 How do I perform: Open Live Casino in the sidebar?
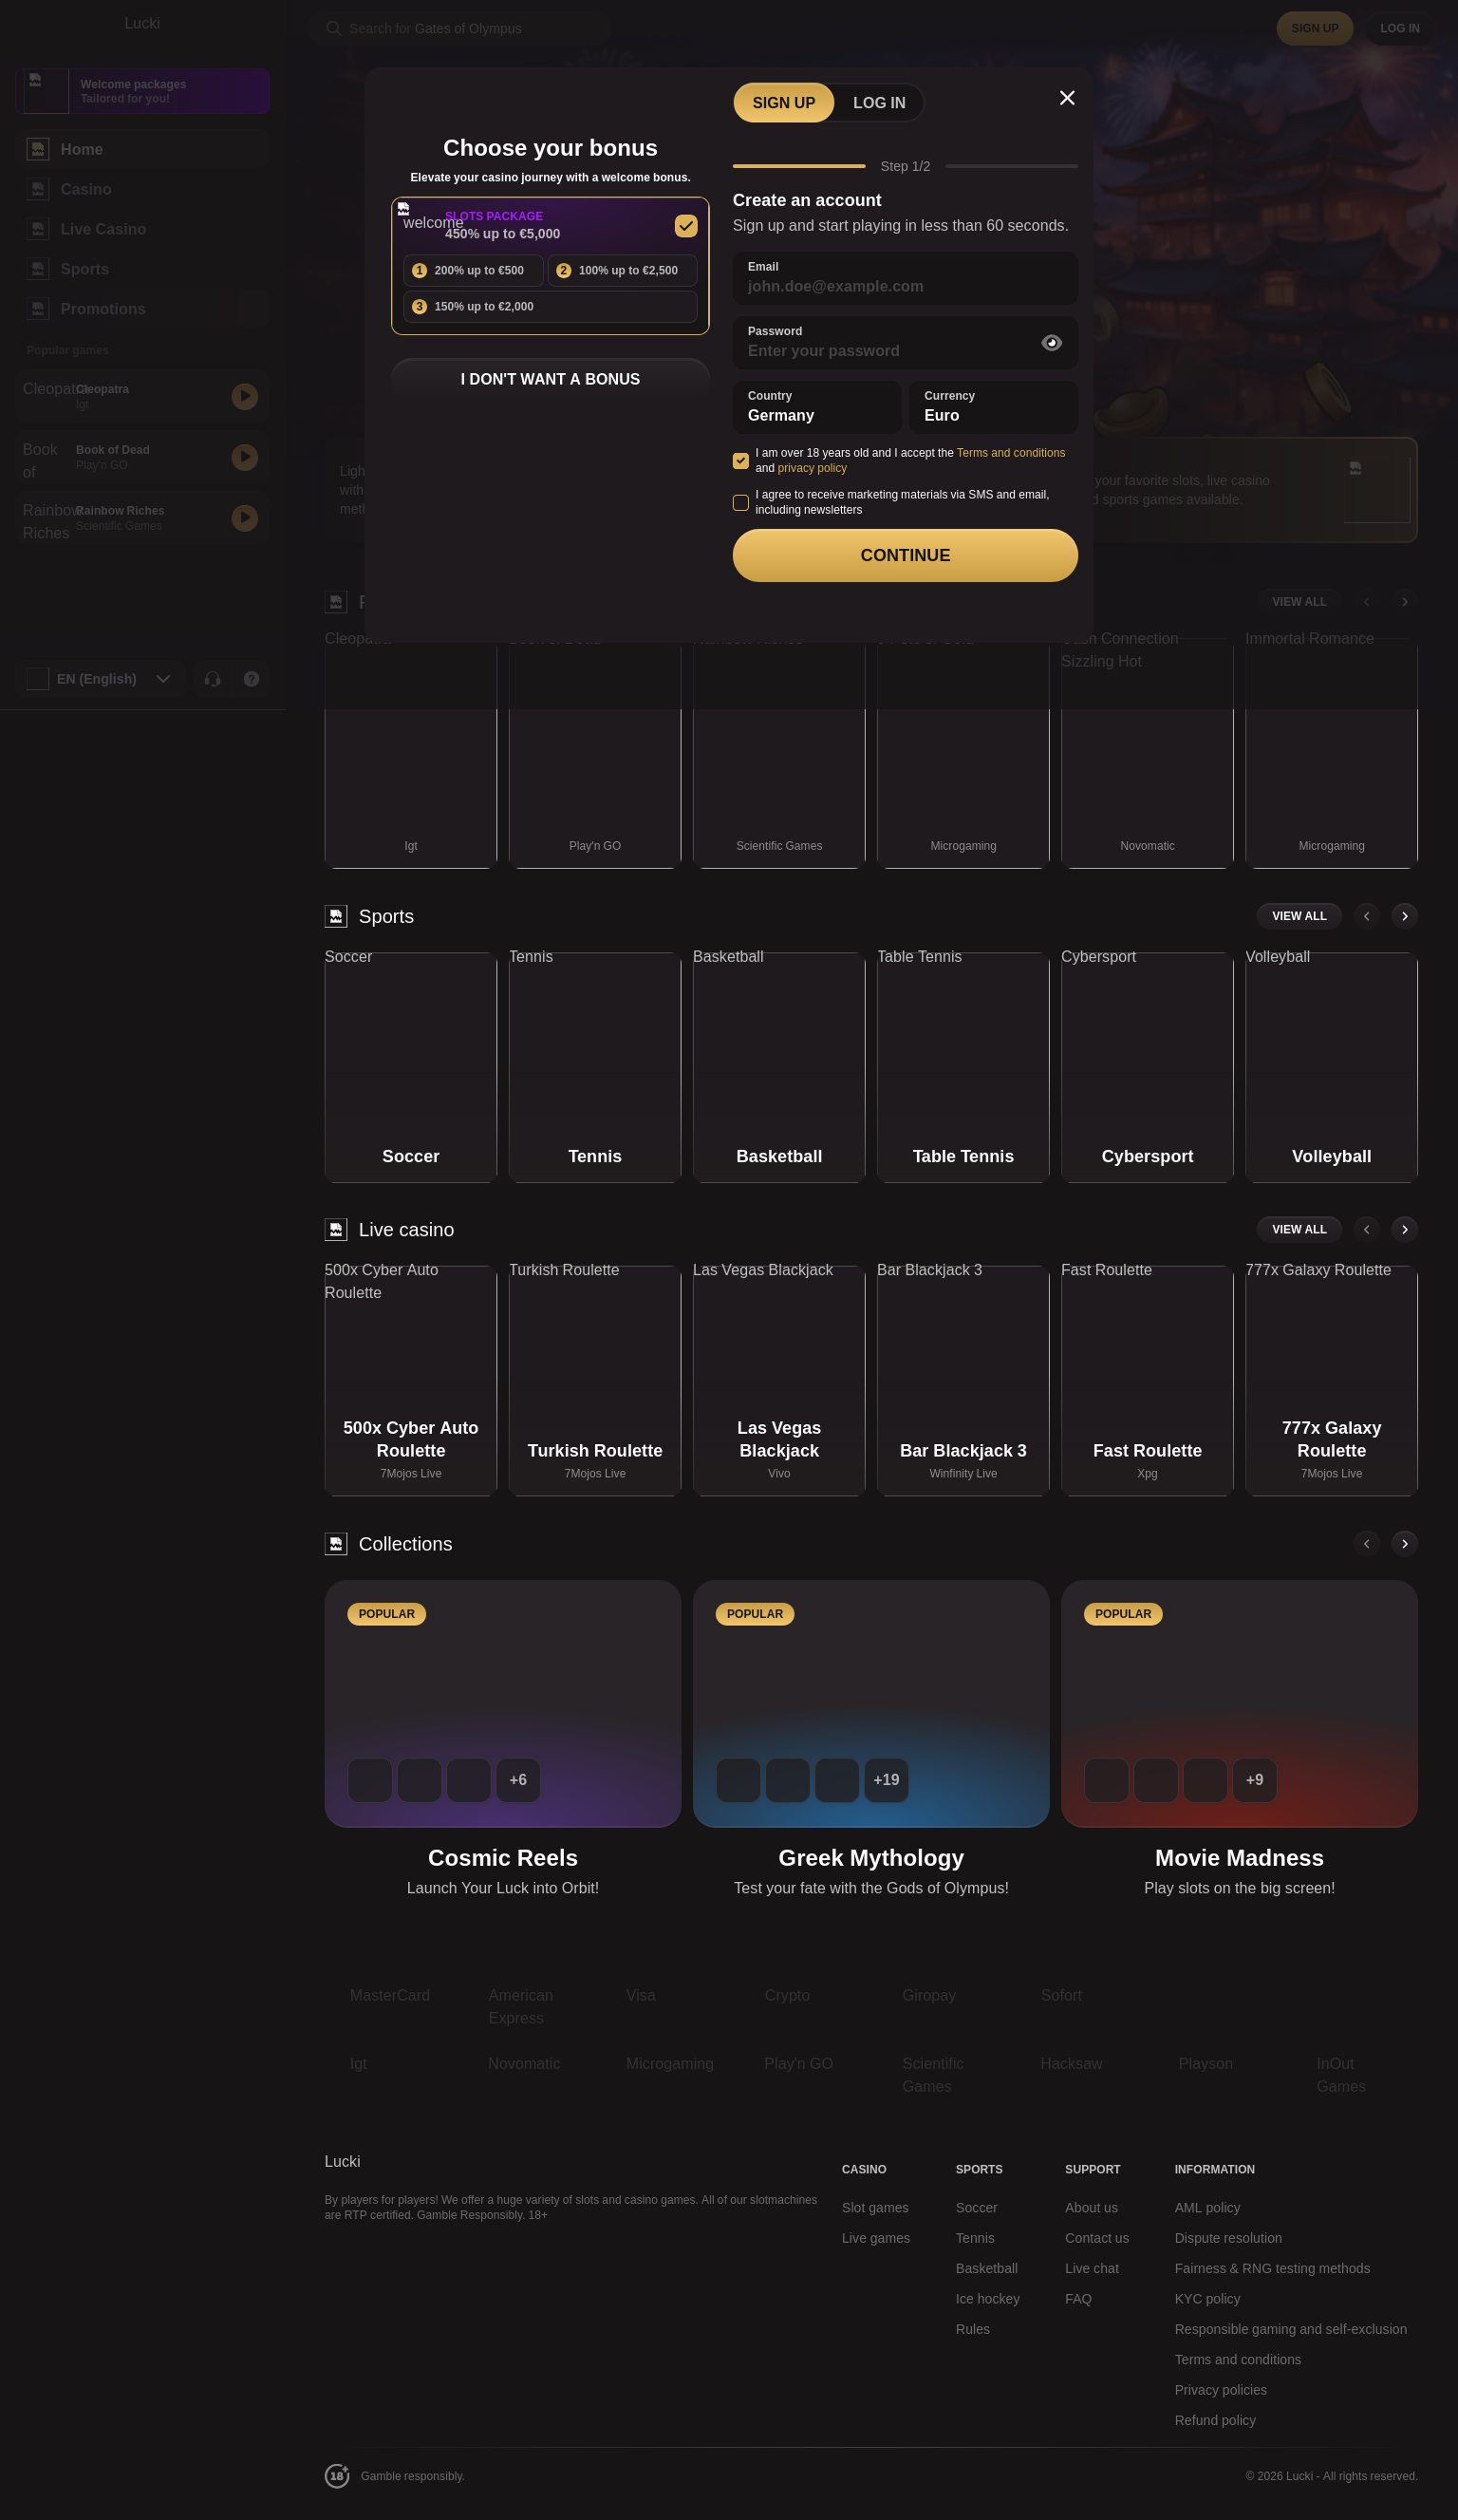click(x=142, y=229)
